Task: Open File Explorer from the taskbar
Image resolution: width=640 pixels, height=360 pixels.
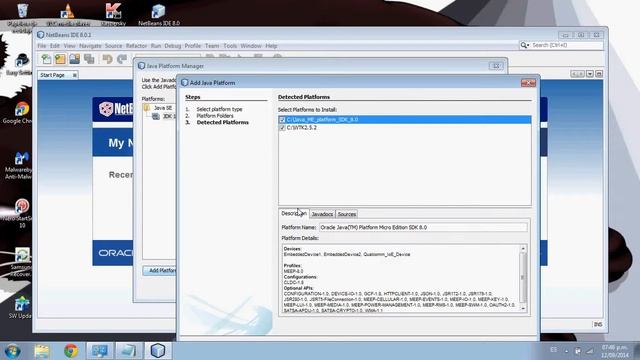Action: click(42, 351)
